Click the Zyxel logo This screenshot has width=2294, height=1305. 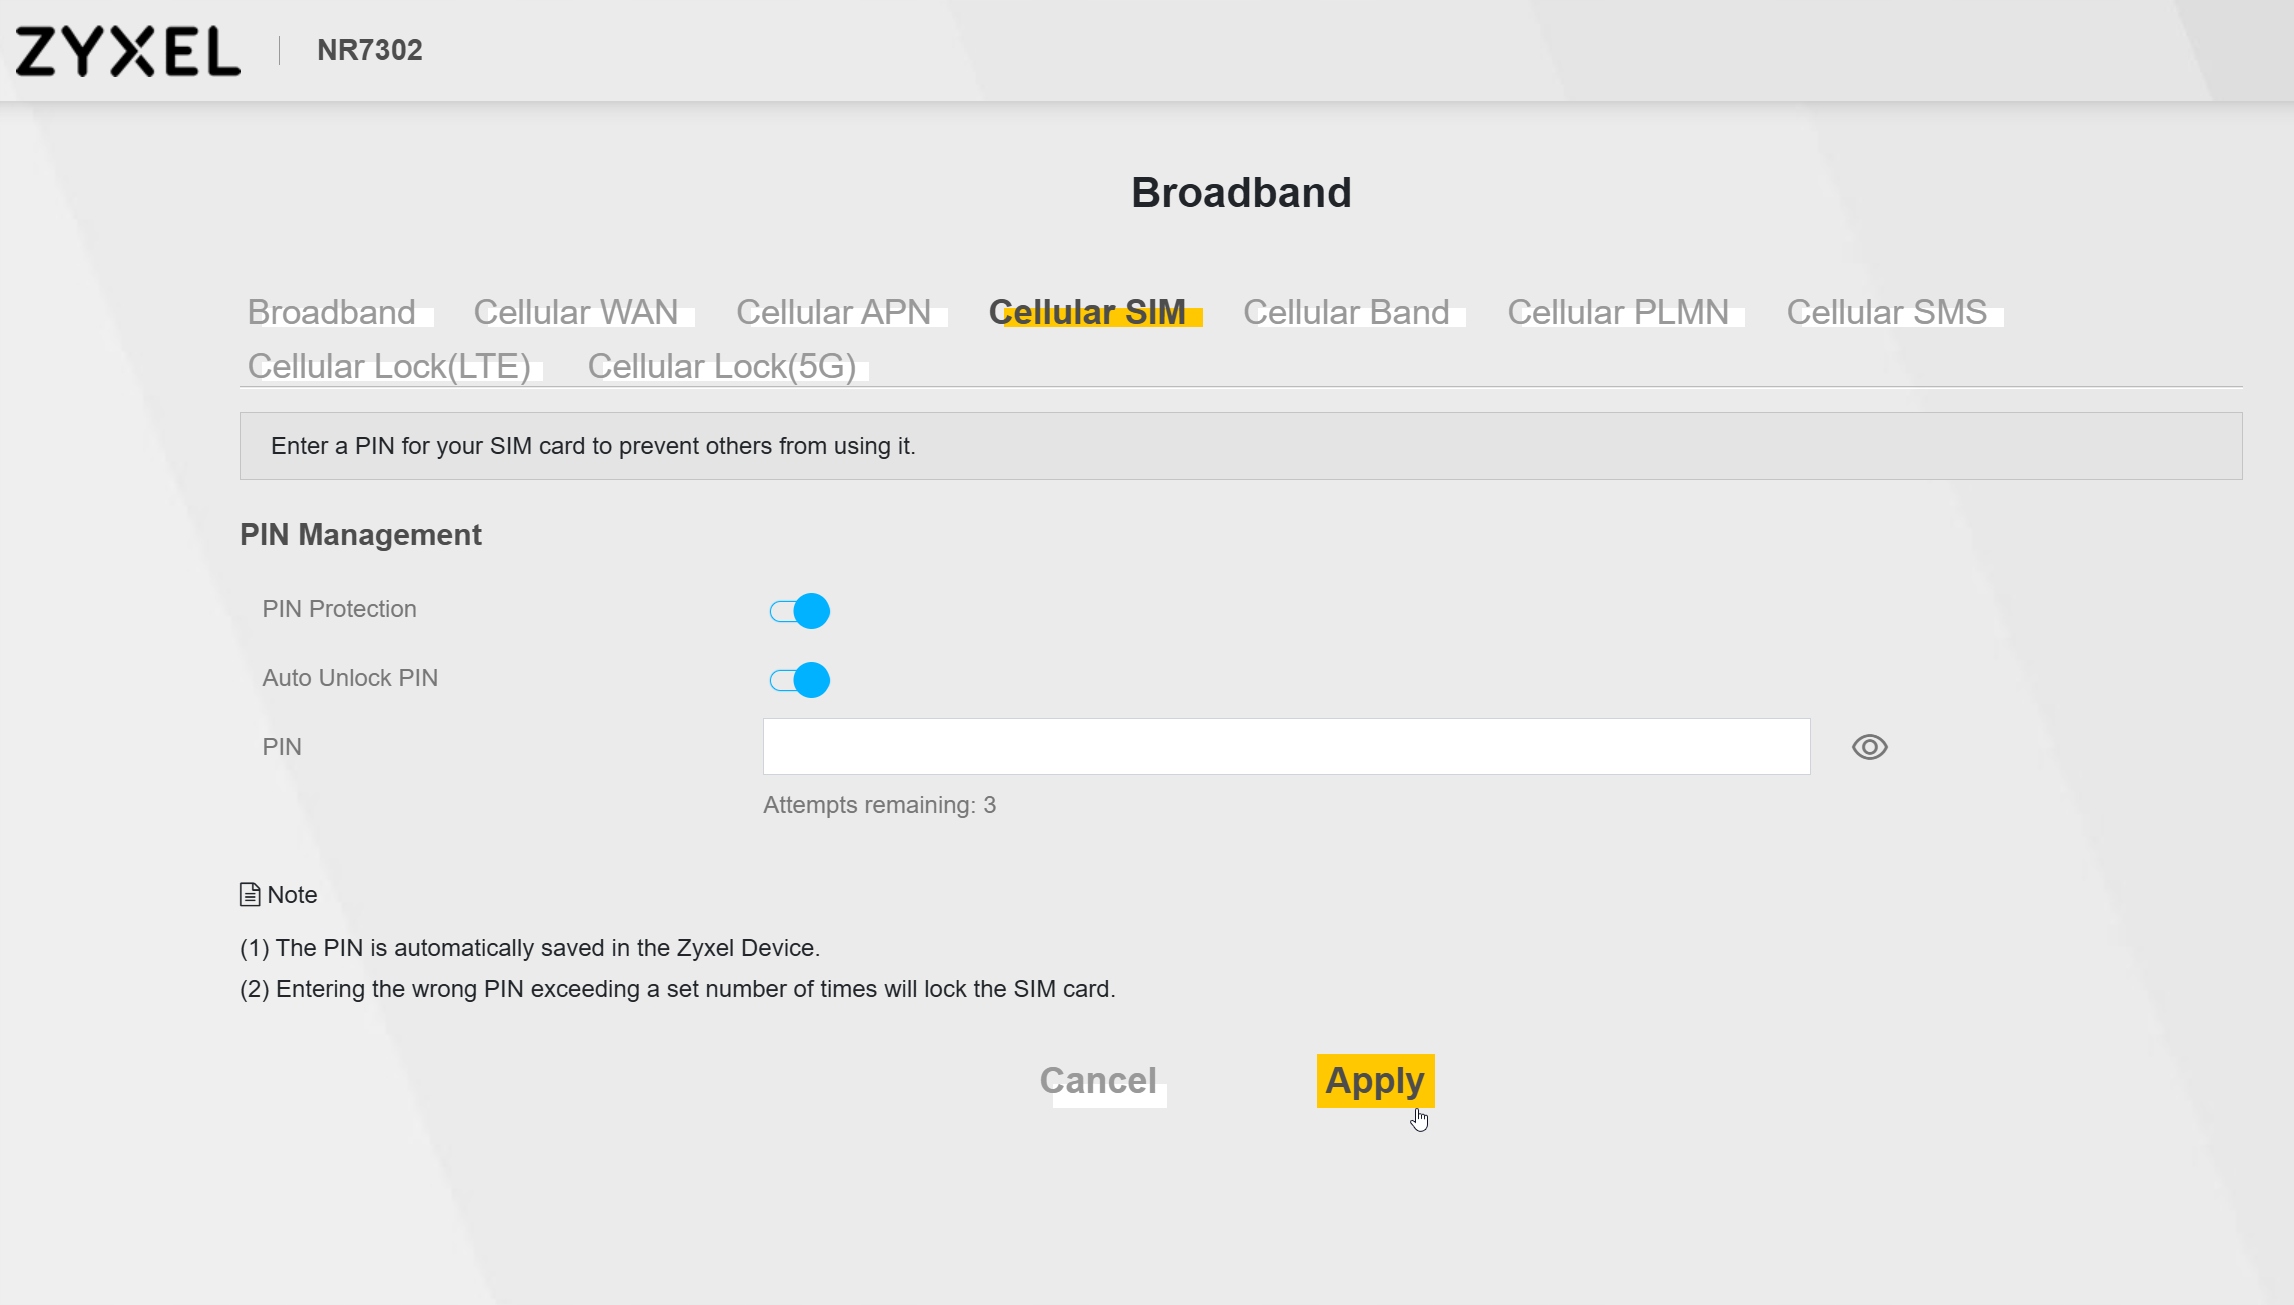[x=128, y=51]
